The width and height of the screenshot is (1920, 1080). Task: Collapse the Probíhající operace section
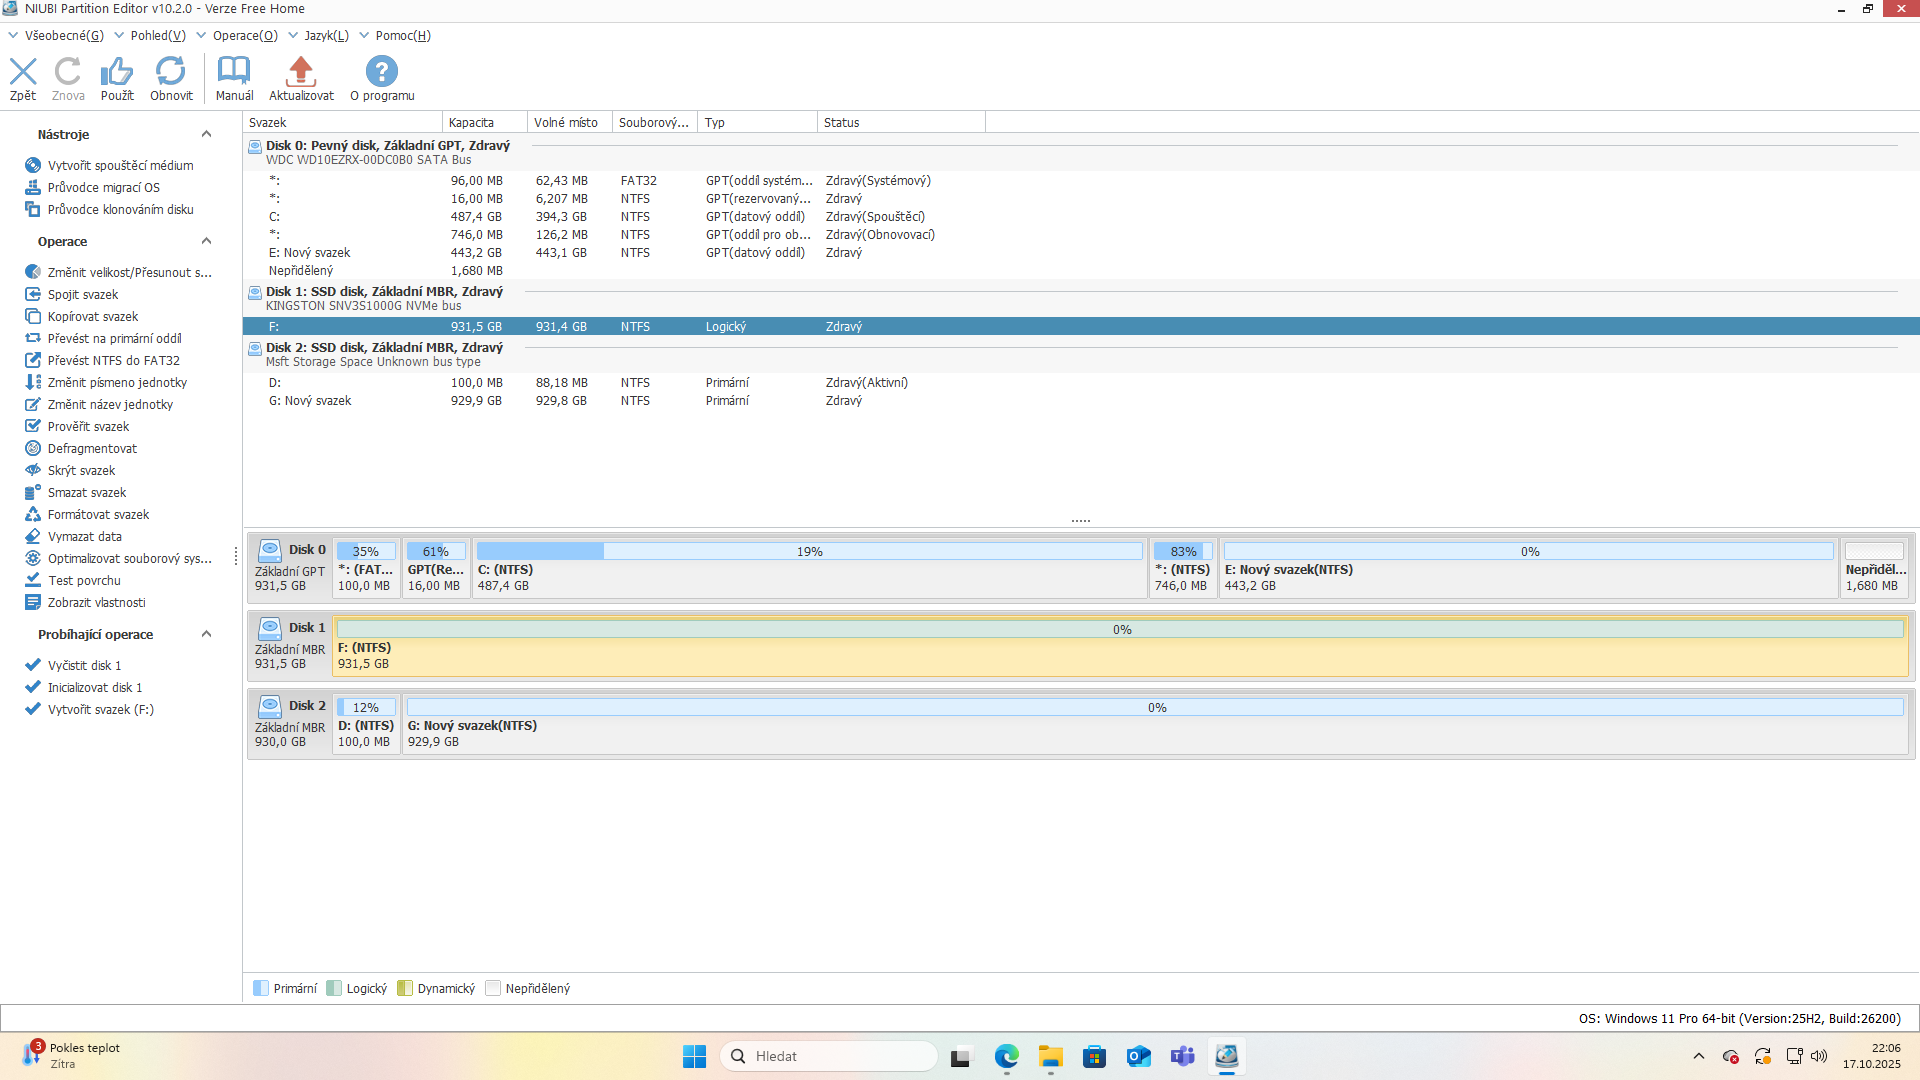tap(206, 634)
